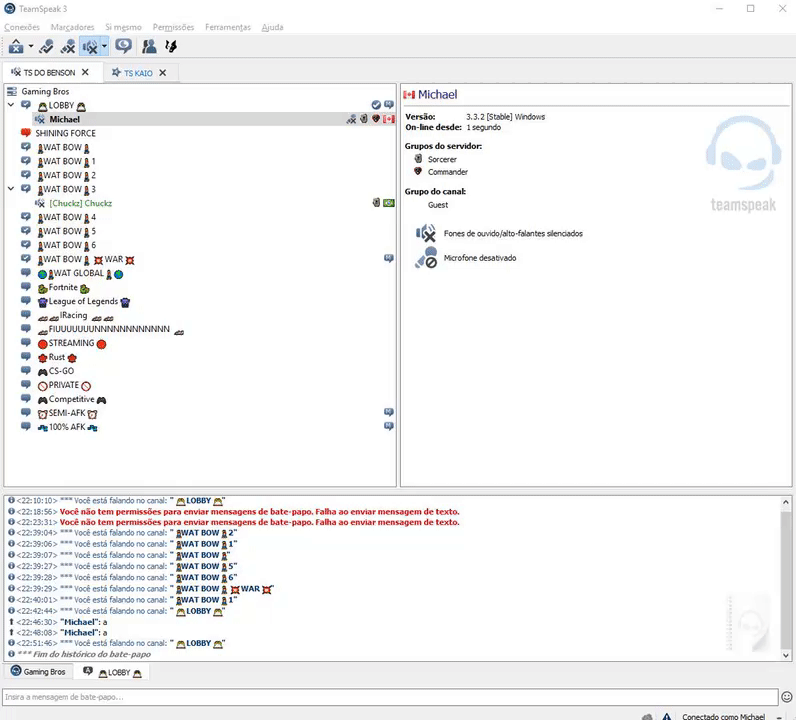Open the emoticon smiley picker

point(787,697)
